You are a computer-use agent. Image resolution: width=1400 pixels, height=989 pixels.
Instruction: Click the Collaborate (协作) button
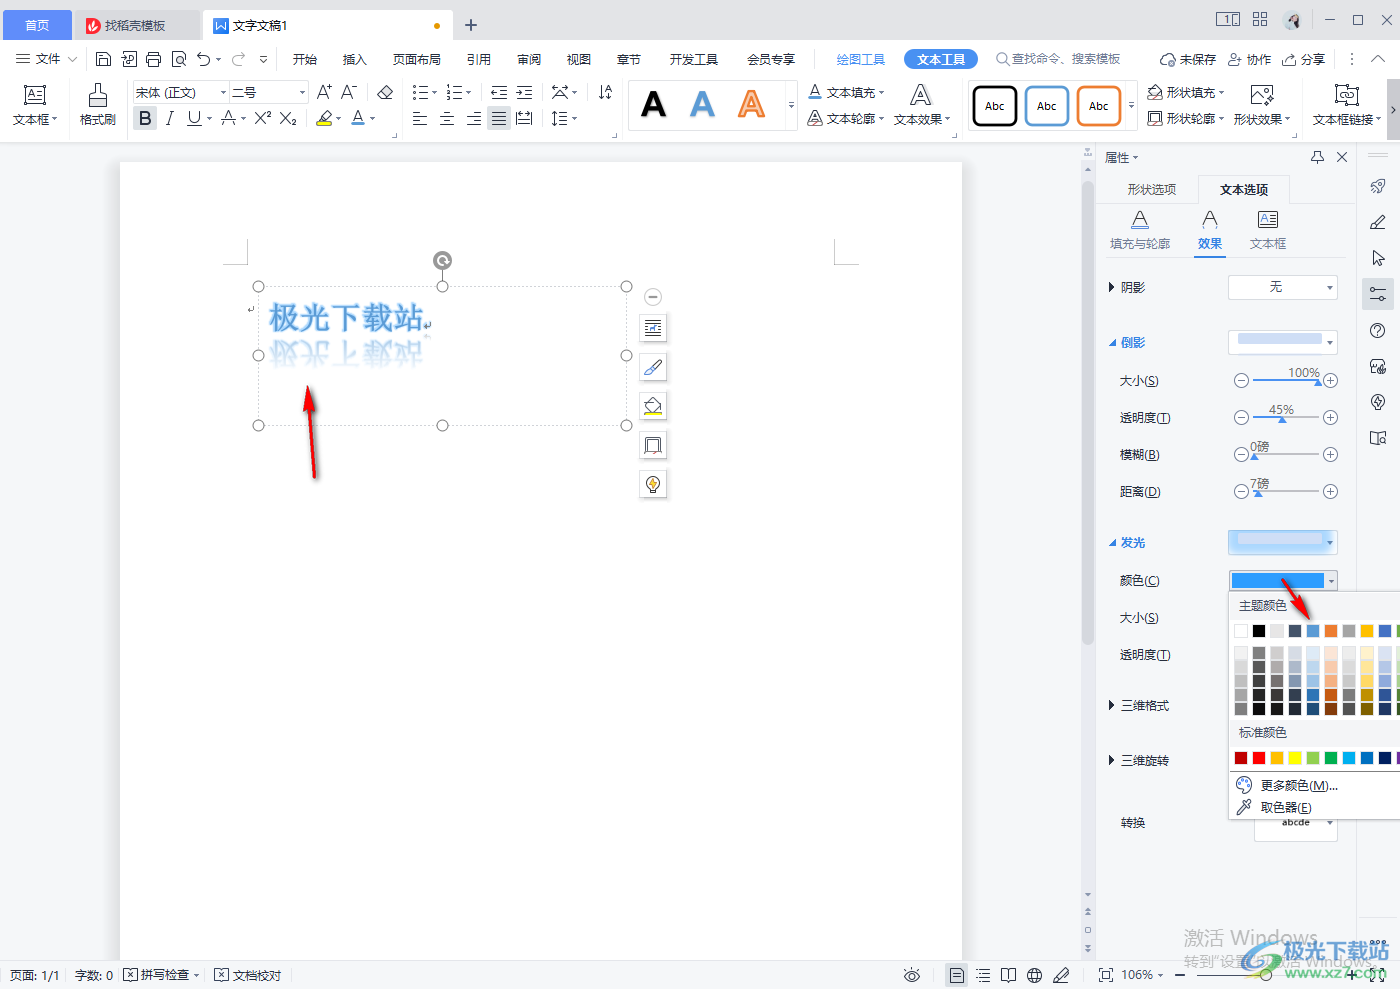[x=1250, y=59]
